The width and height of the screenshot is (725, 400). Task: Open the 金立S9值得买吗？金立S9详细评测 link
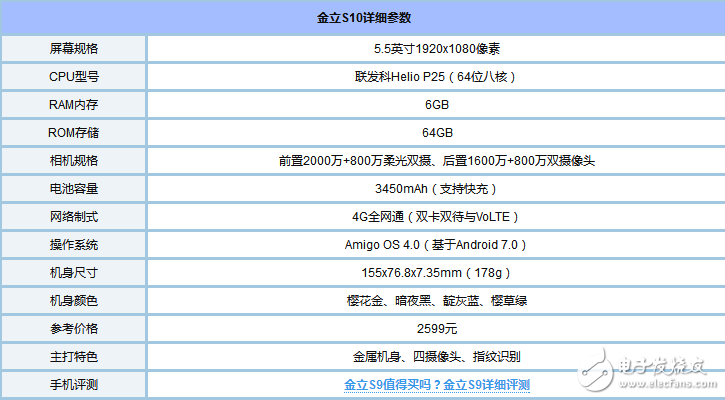point(436,384)
